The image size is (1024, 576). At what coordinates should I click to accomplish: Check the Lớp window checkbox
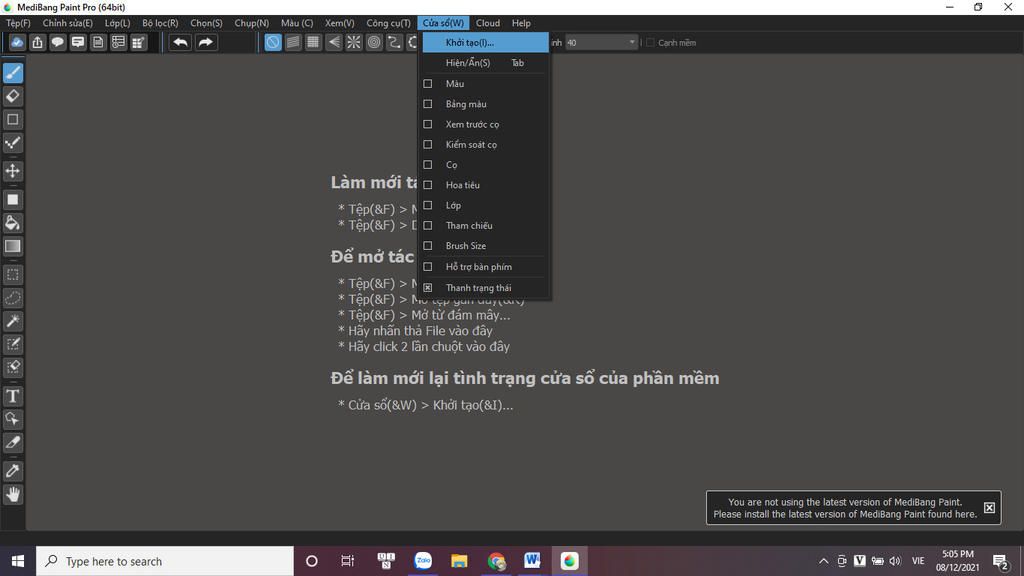click(x=428, y=205)
